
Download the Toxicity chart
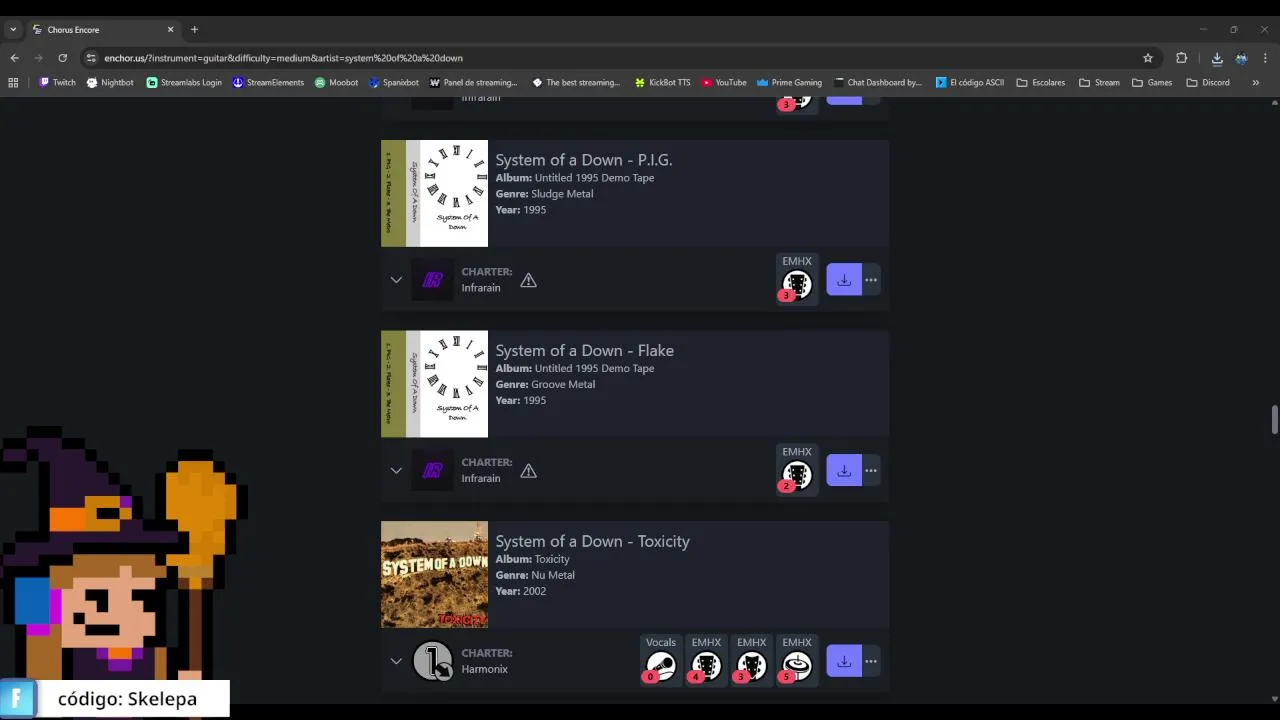(844, 661)
